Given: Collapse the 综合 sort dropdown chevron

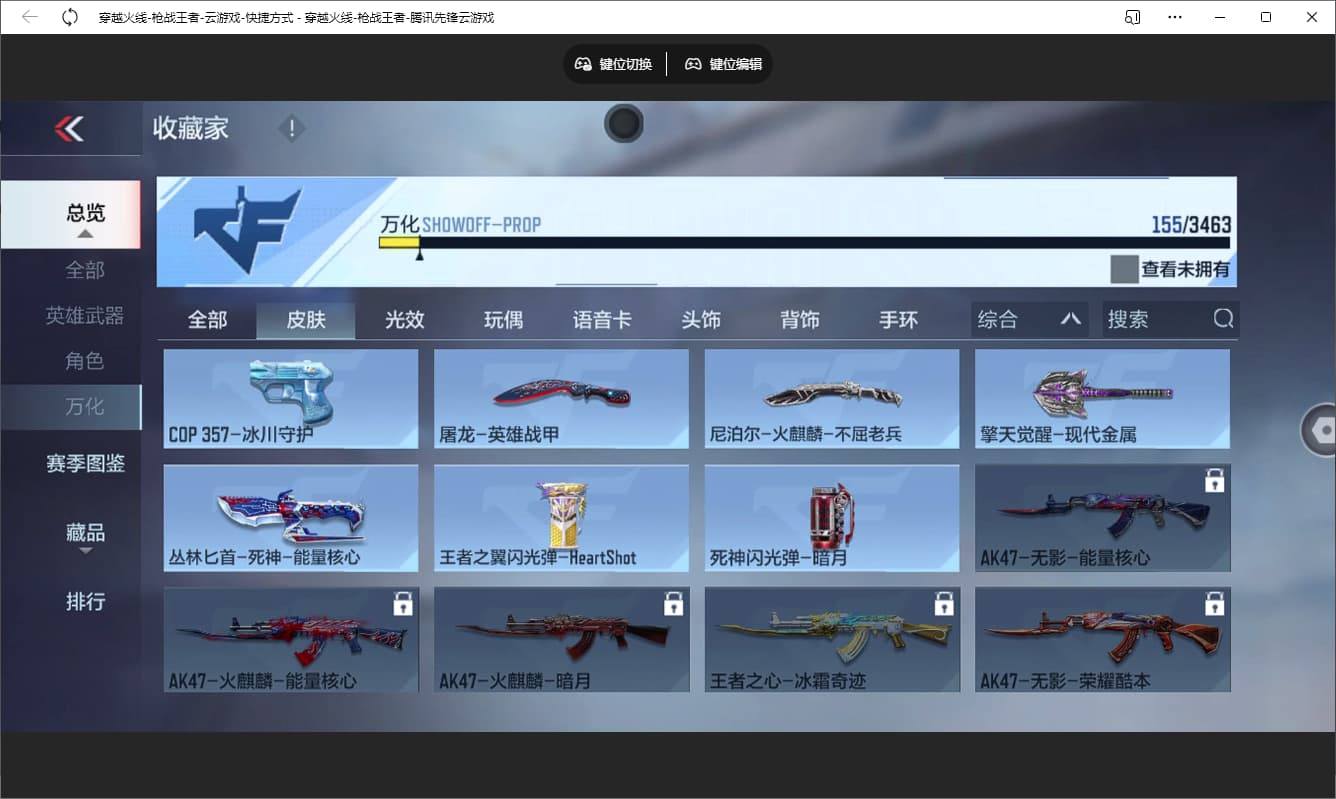Looking at the screenshot, I should point(1072,318).
